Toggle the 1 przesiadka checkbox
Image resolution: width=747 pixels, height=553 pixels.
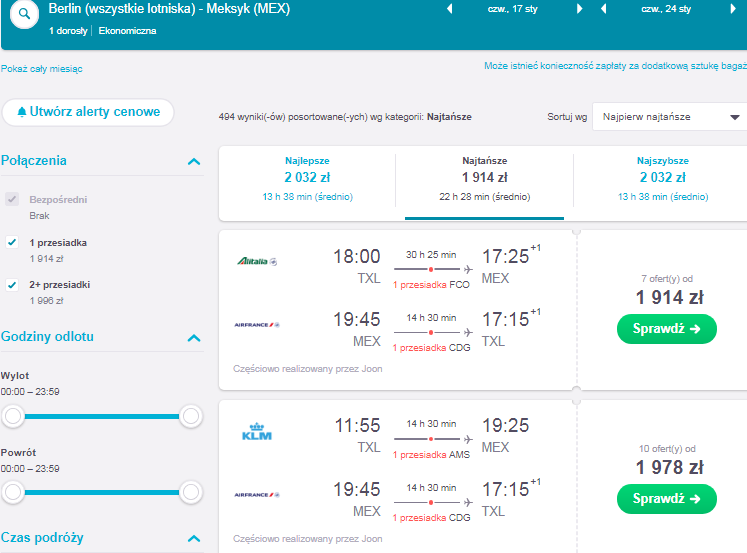(12, 242)
